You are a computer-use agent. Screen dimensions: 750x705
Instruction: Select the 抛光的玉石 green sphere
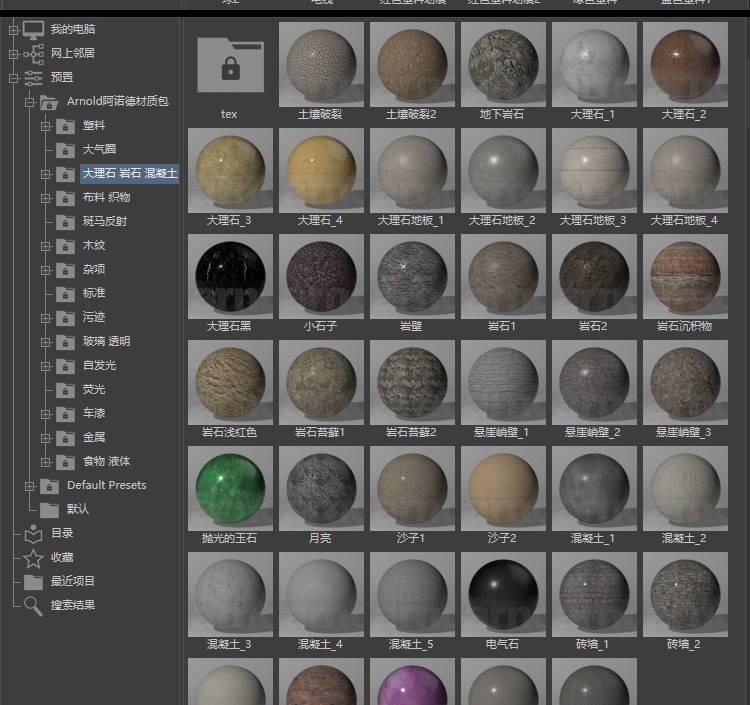230,488
